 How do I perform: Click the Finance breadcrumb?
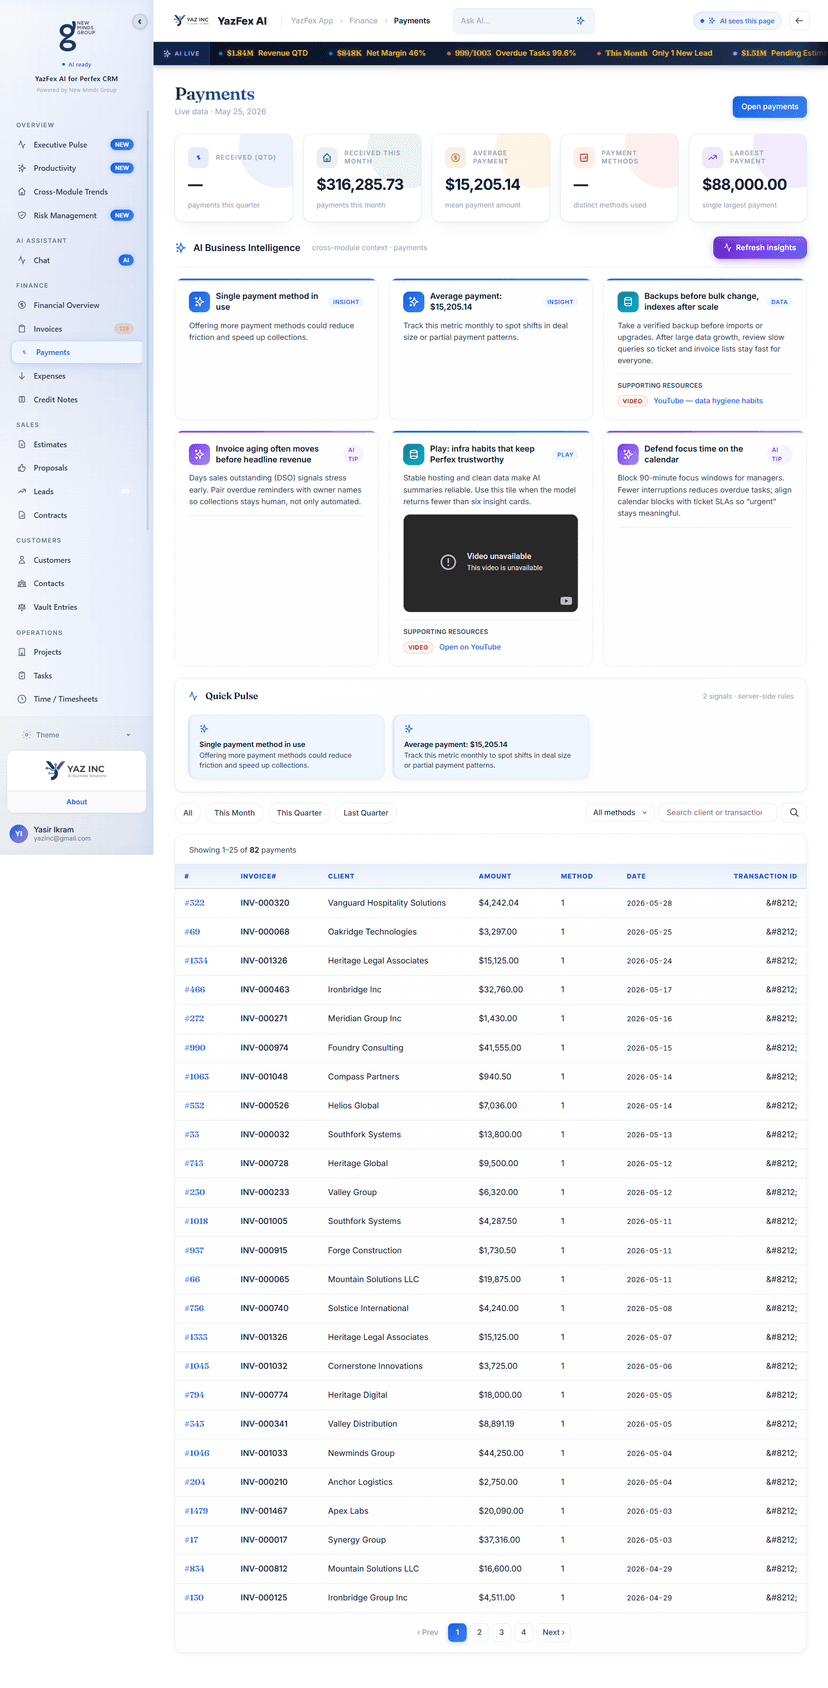363,21
